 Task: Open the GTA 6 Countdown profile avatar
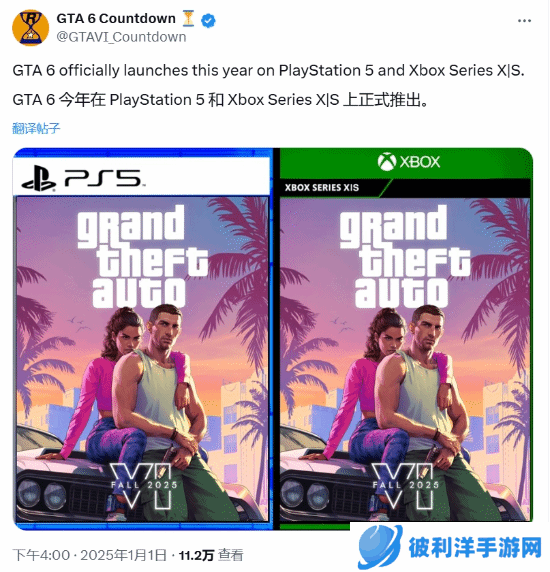(31, 28)
